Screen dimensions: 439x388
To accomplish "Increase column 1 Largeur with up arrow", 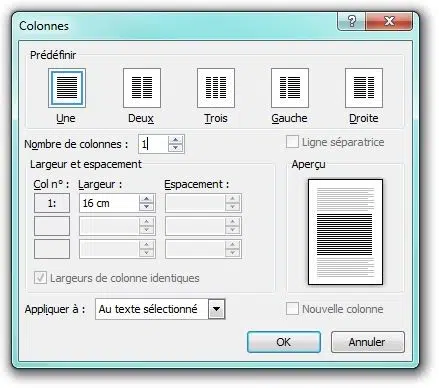I will tap(146, 199).
